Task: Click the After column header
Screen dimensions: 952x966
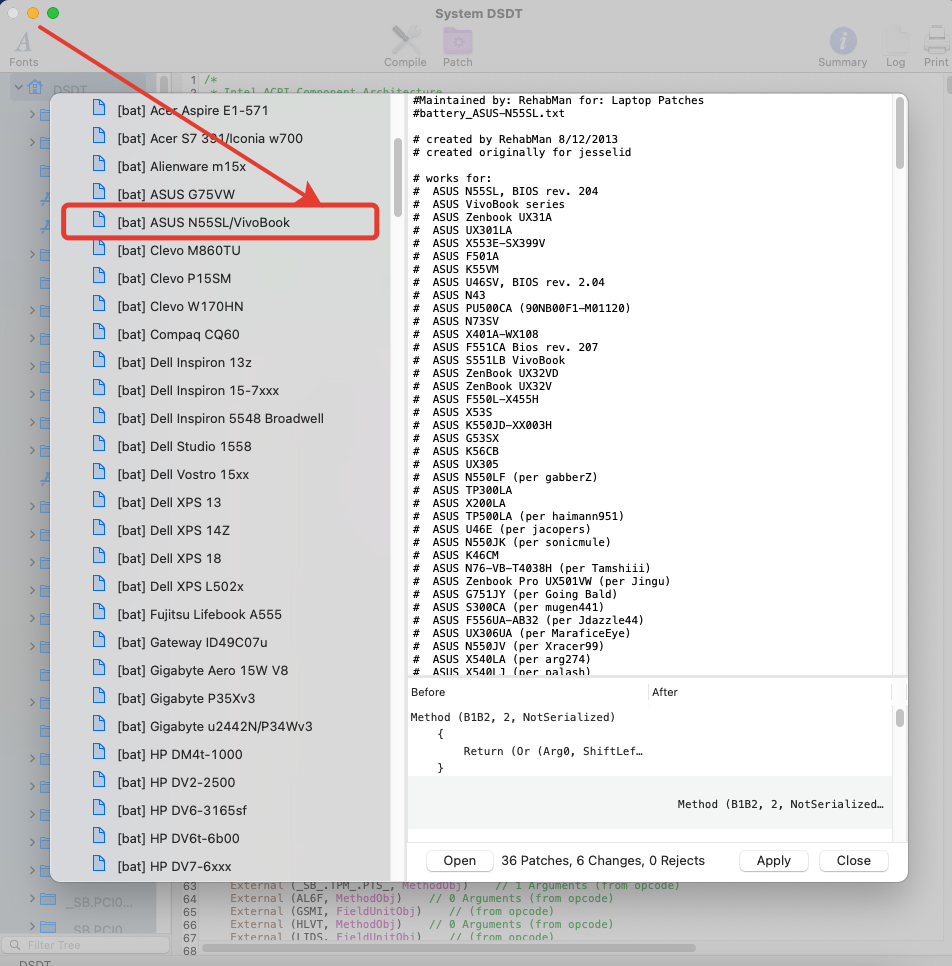Action: [x=770, y=692]
